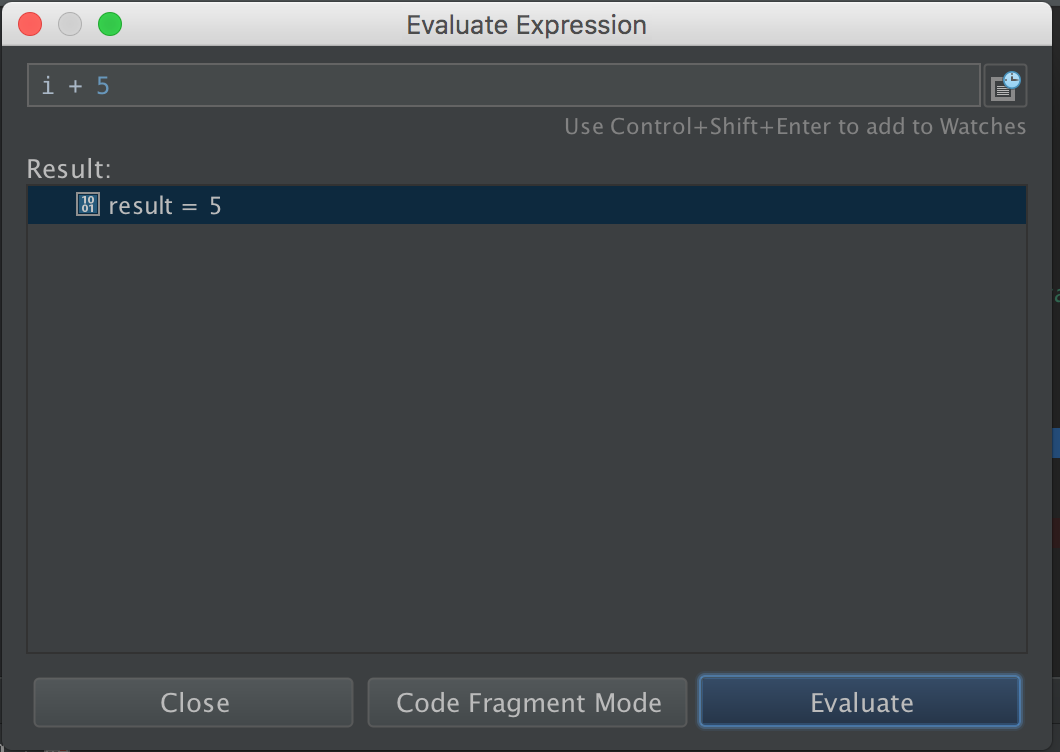Dismiss the dialog with Close
1060x752 pixels.
coord(193,701)
